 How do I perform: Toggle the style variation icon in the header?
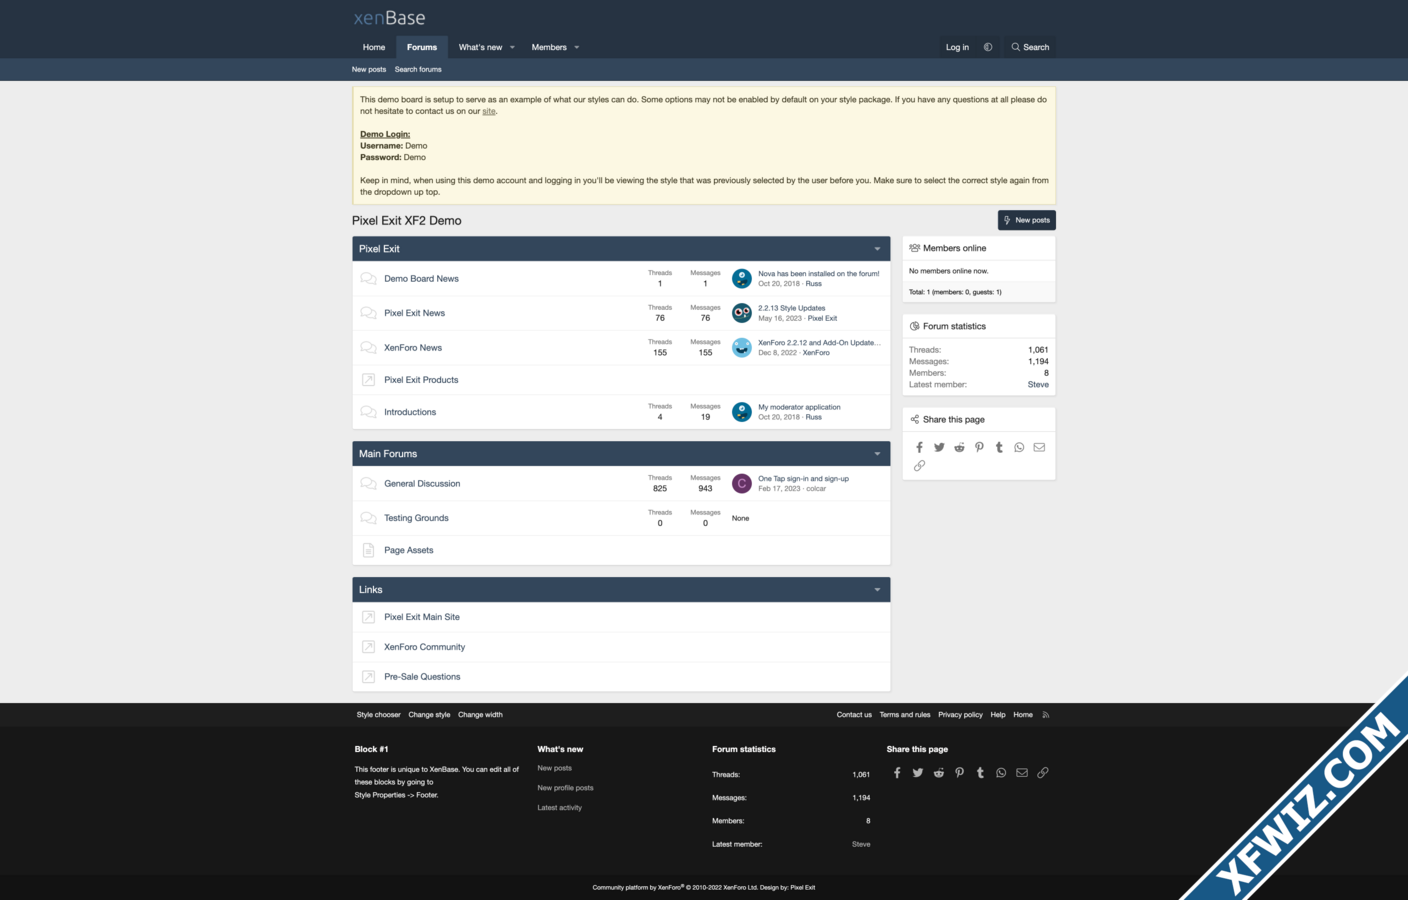[x=988, y=47]
